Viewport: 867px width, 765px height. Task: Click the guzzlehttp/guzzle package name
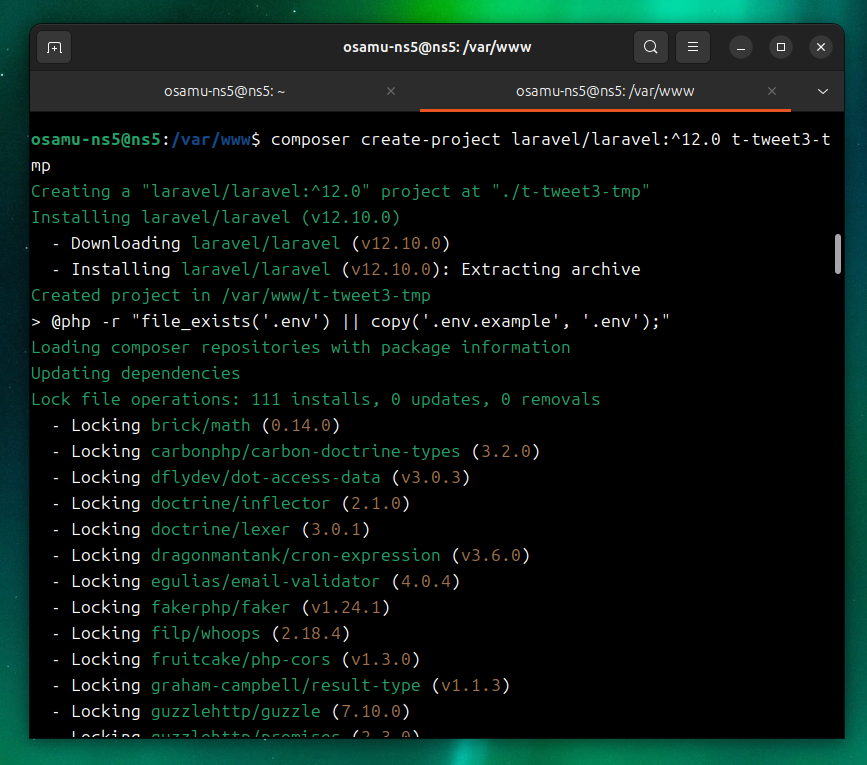(x=235, y=711)
